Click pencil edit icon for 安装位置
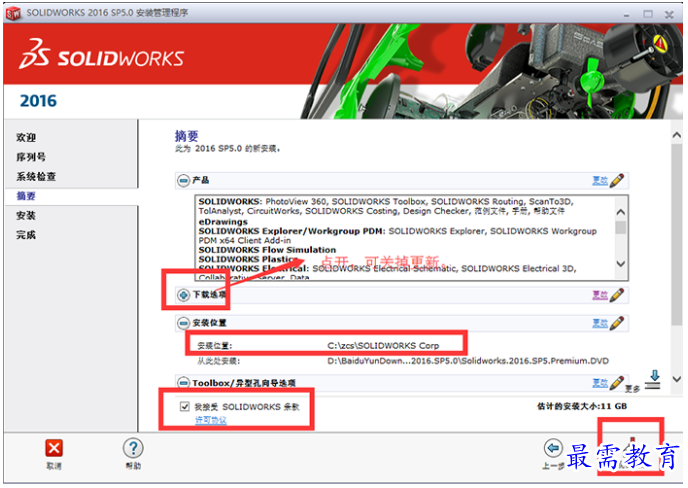This screenshot has width=688, height=488. click(617, 323)
